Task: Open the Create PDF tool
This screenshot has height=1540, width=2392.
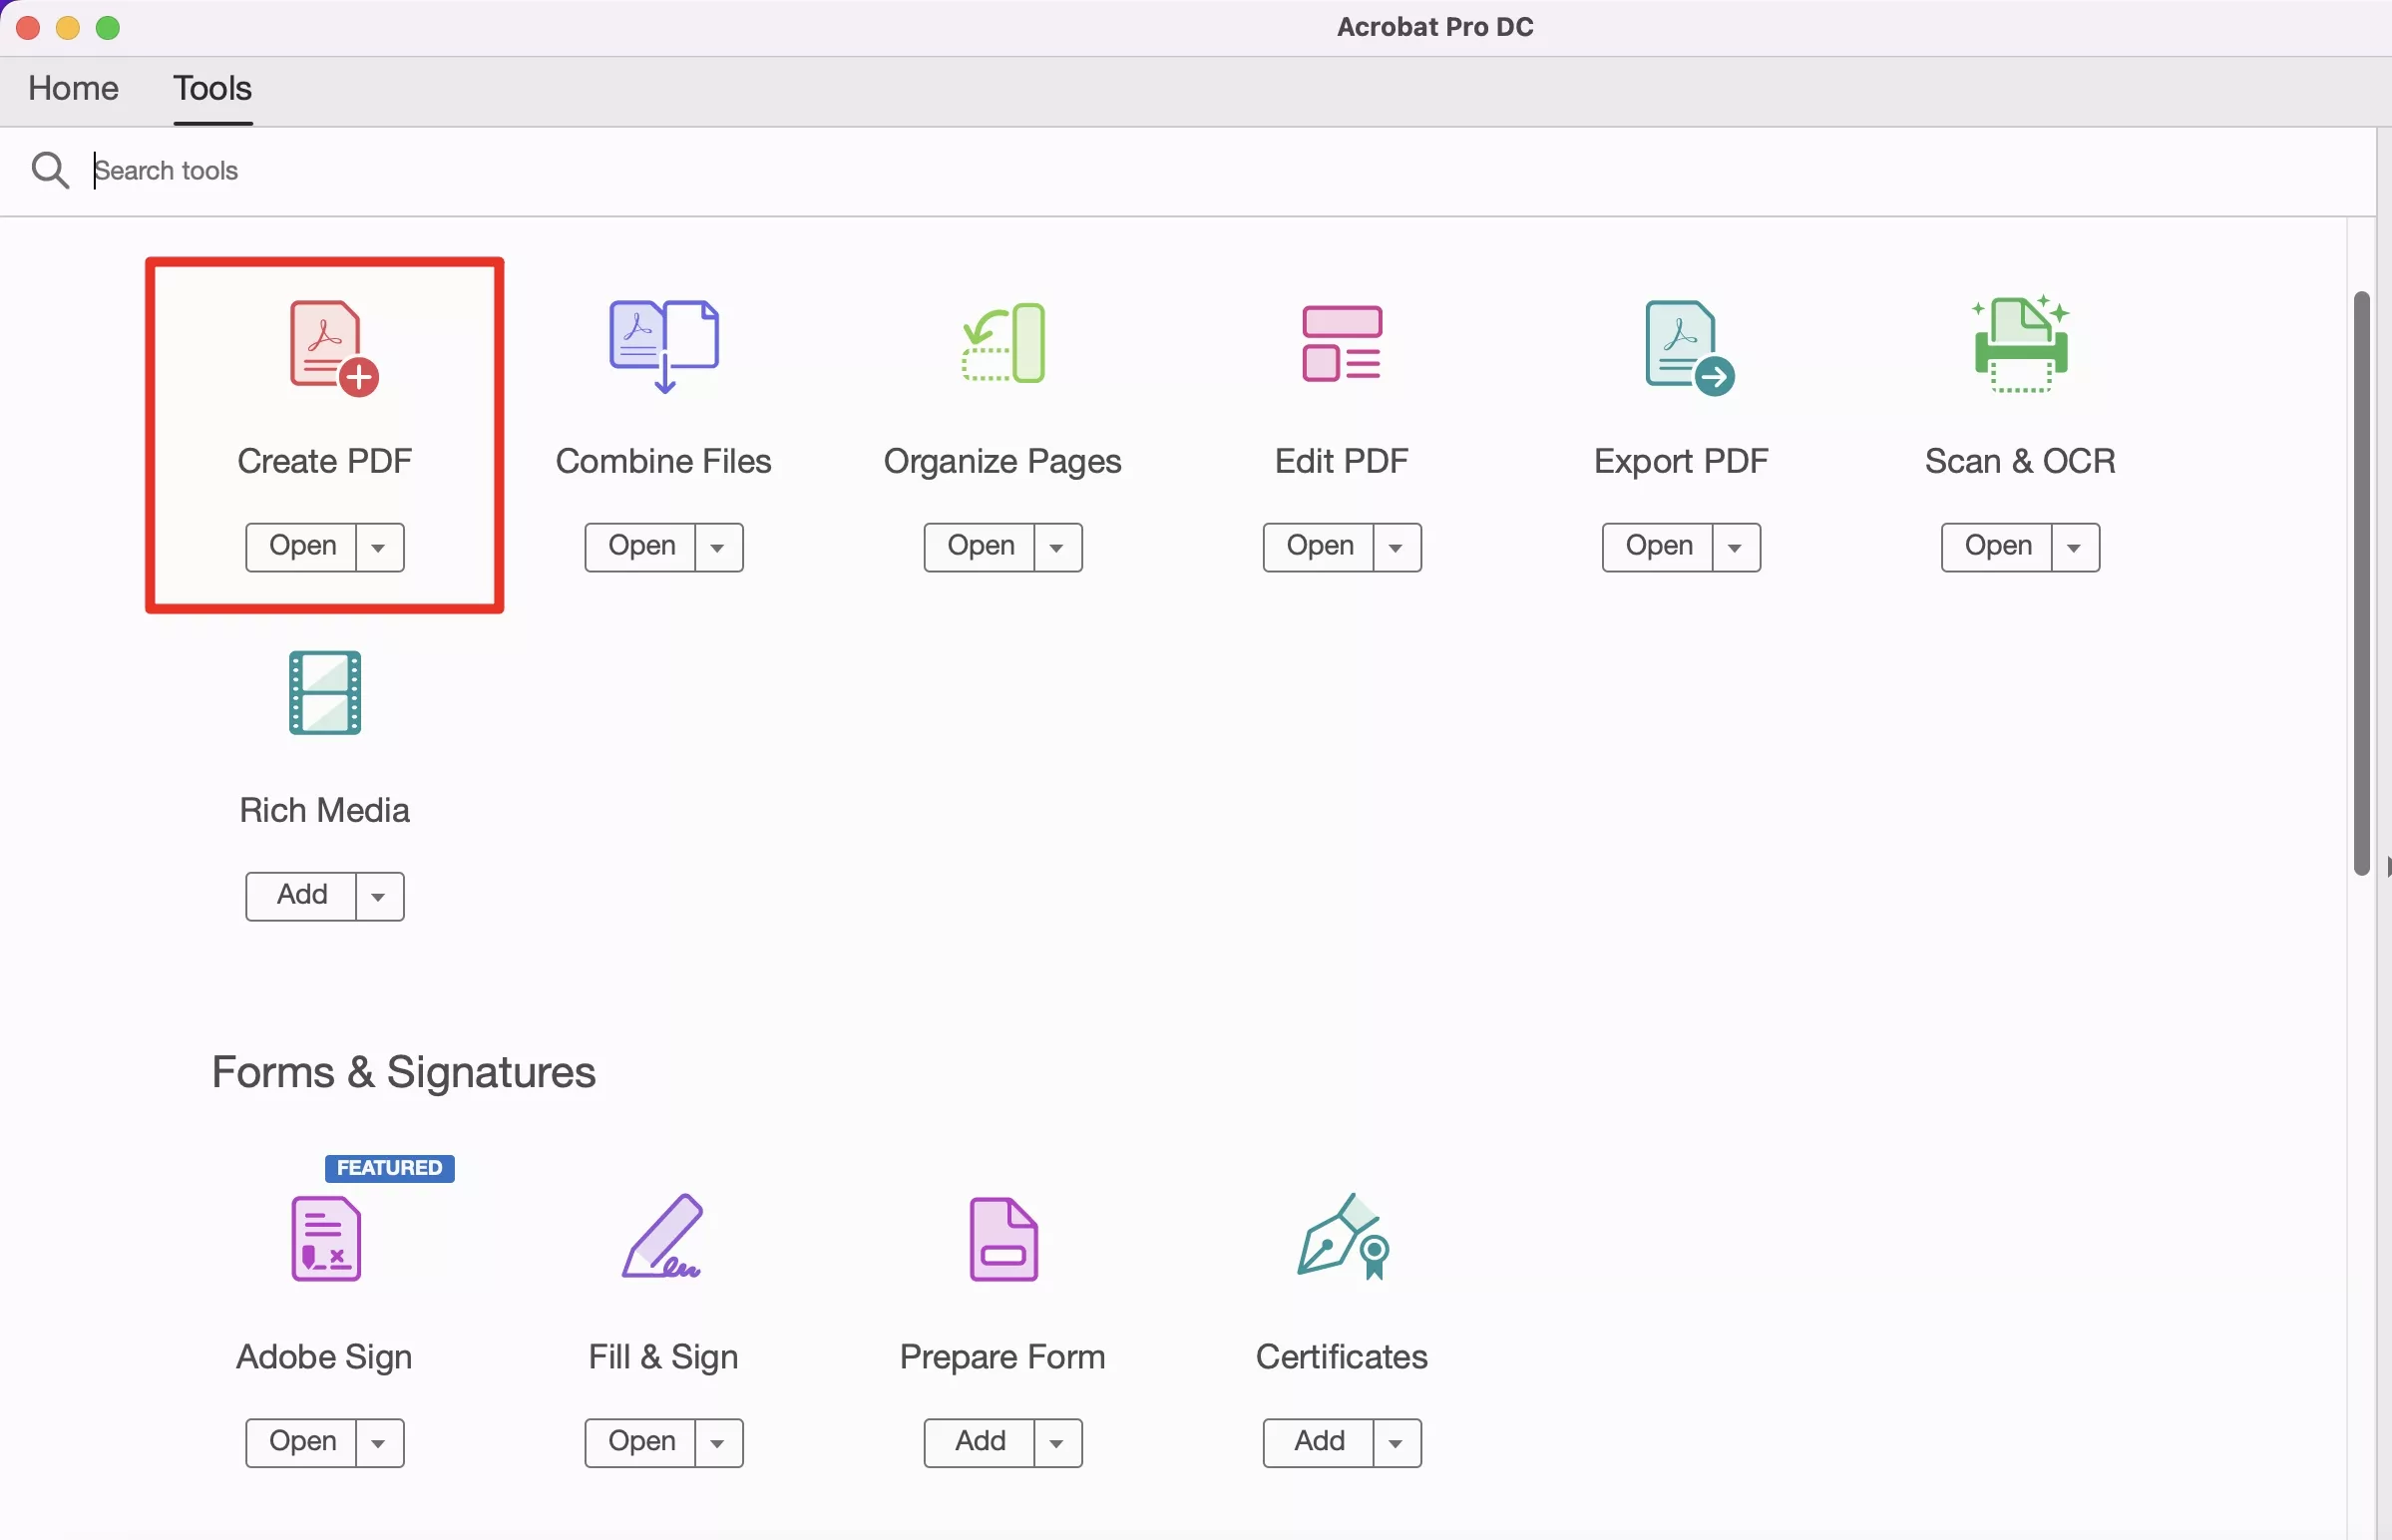Action: [301, 545]
